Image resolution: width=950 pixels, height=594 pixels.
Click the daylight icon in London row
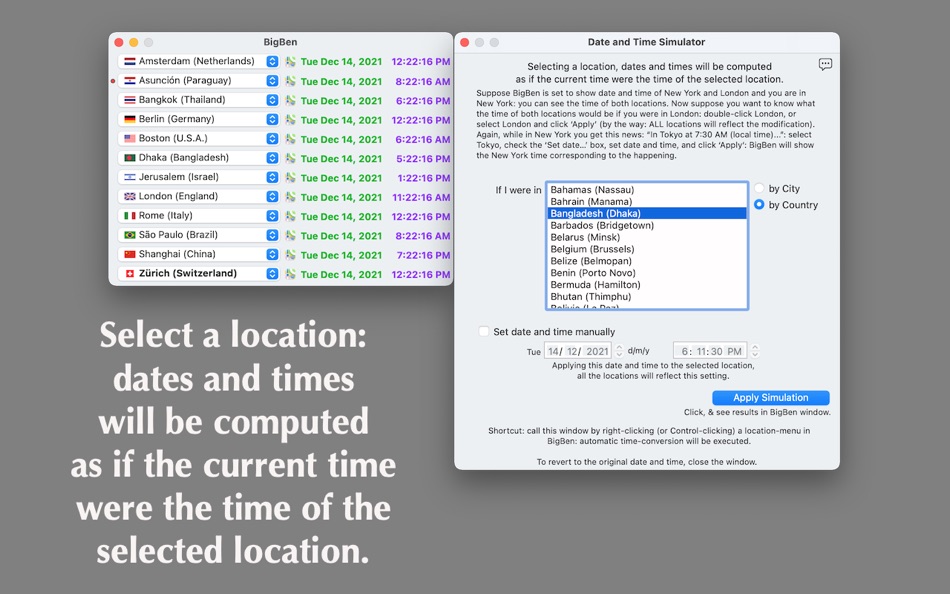(291, 196)
